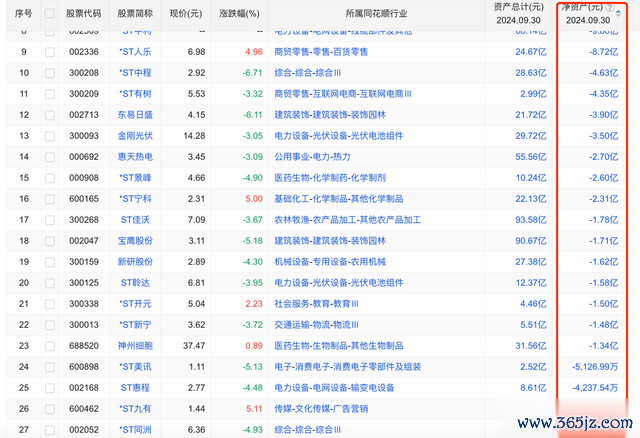Open stock name link *ST美讯

click(135, 366)
